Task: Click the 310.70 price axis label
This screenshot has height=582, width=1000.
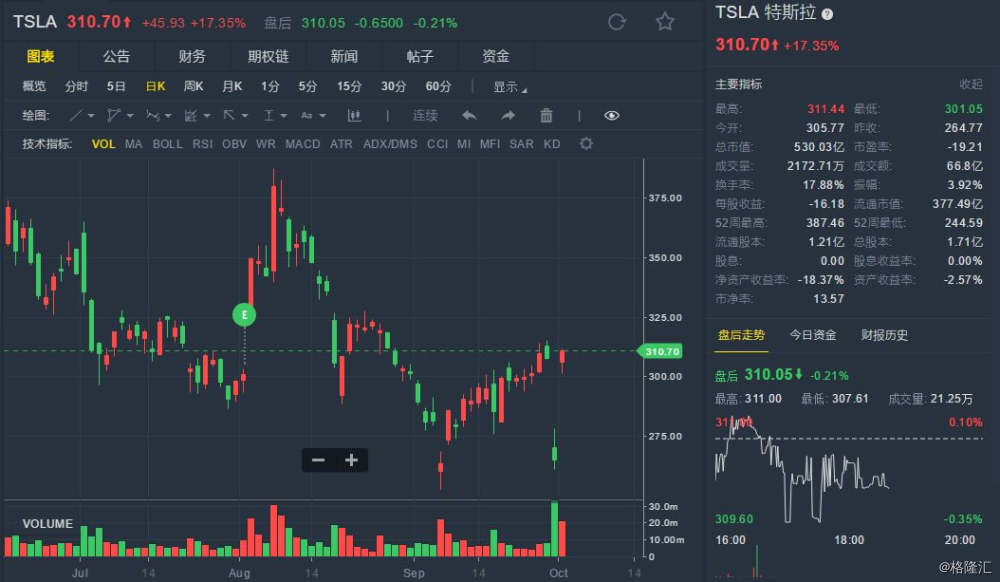Action: click(661, 351)
